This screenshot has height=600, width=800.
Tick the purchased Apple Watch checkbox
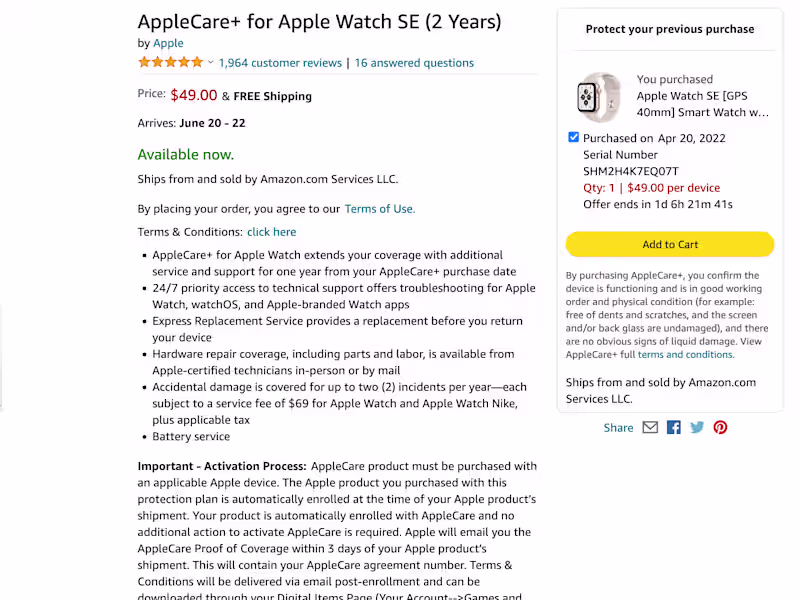click(x=573, y=137)
